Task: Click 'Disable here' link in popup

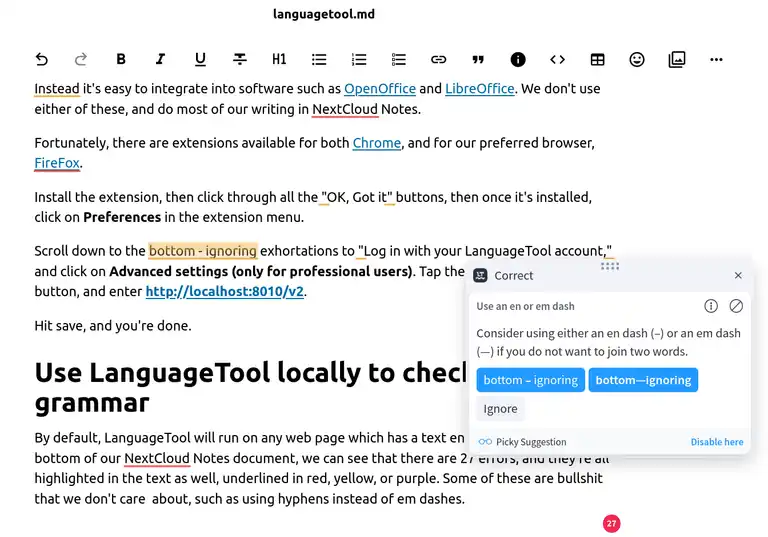Action: pos(717,442)
